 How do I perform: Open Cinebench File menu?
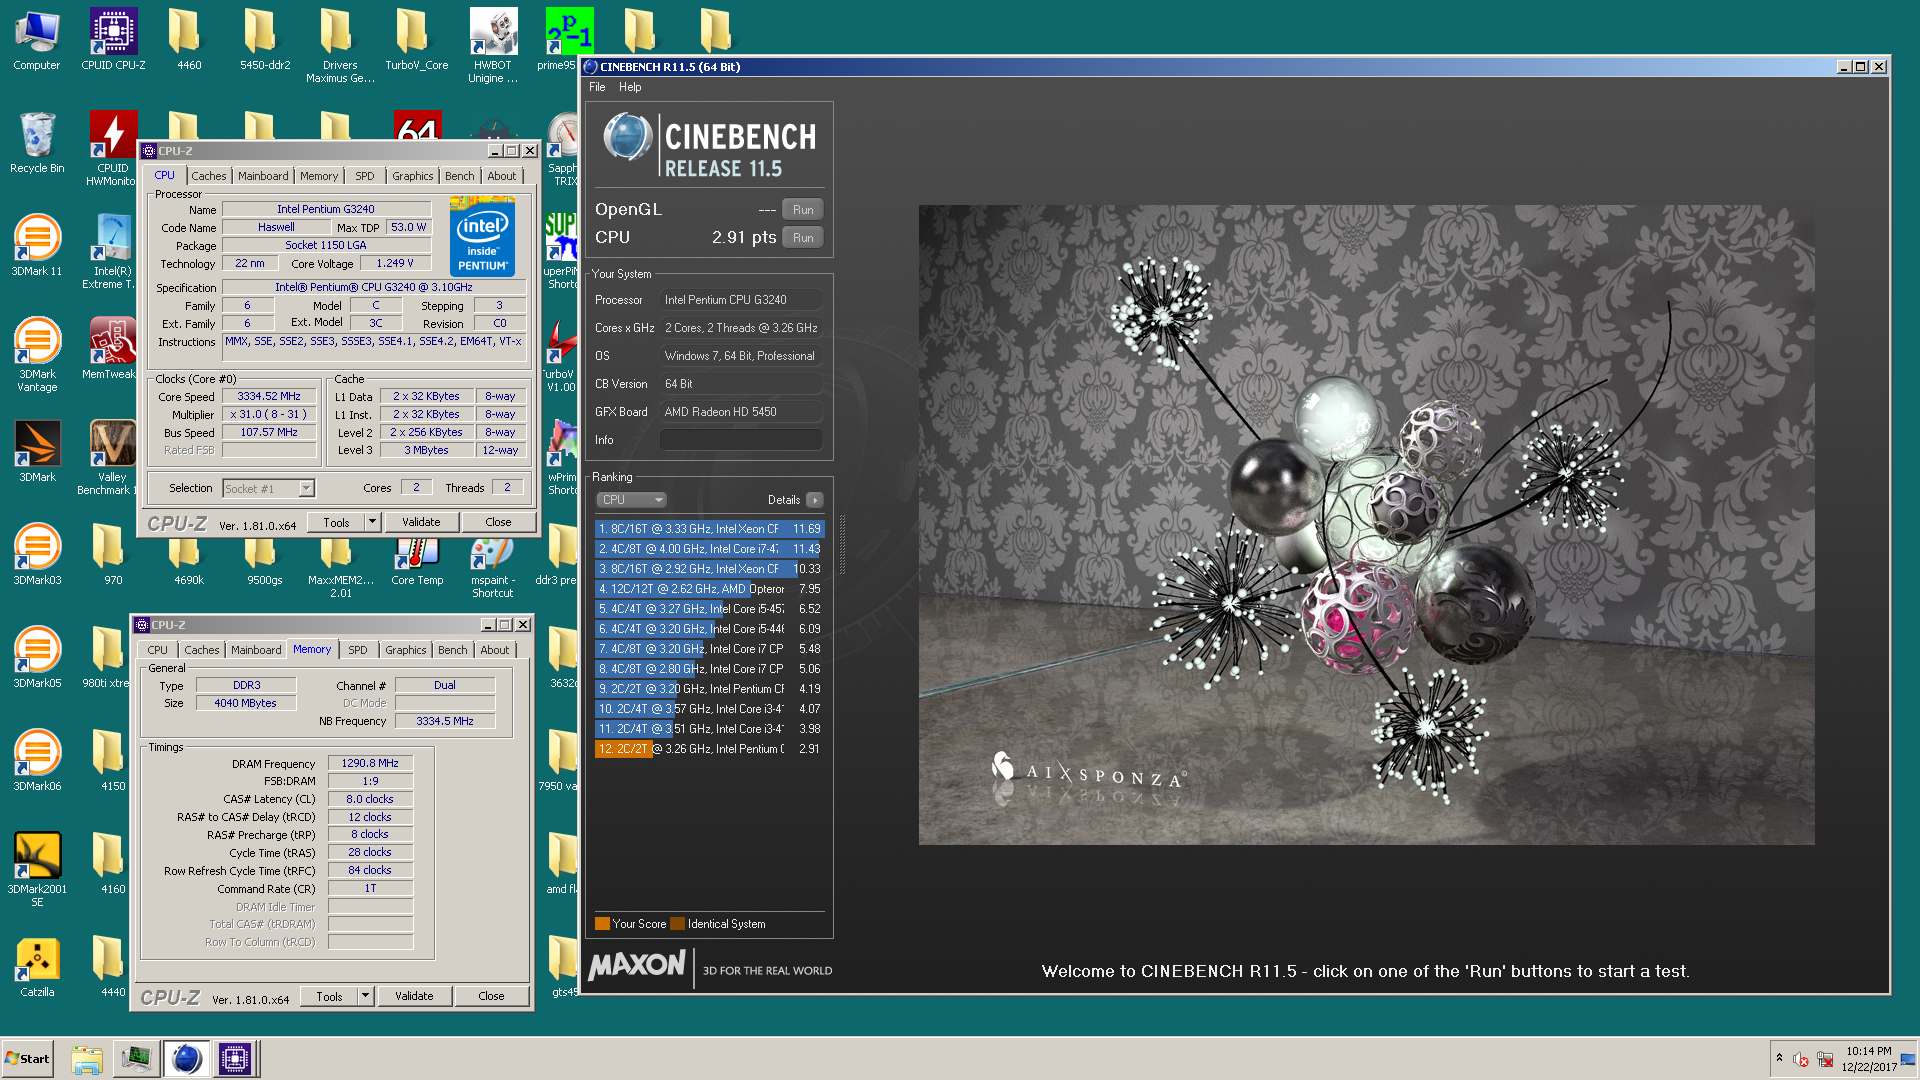(x=597, y=87)
